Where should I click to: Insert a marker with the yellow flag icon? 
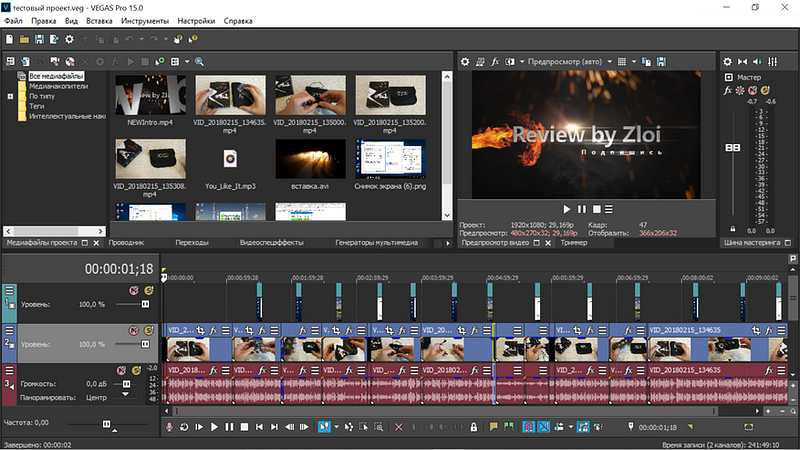click(x=493, y=427)
